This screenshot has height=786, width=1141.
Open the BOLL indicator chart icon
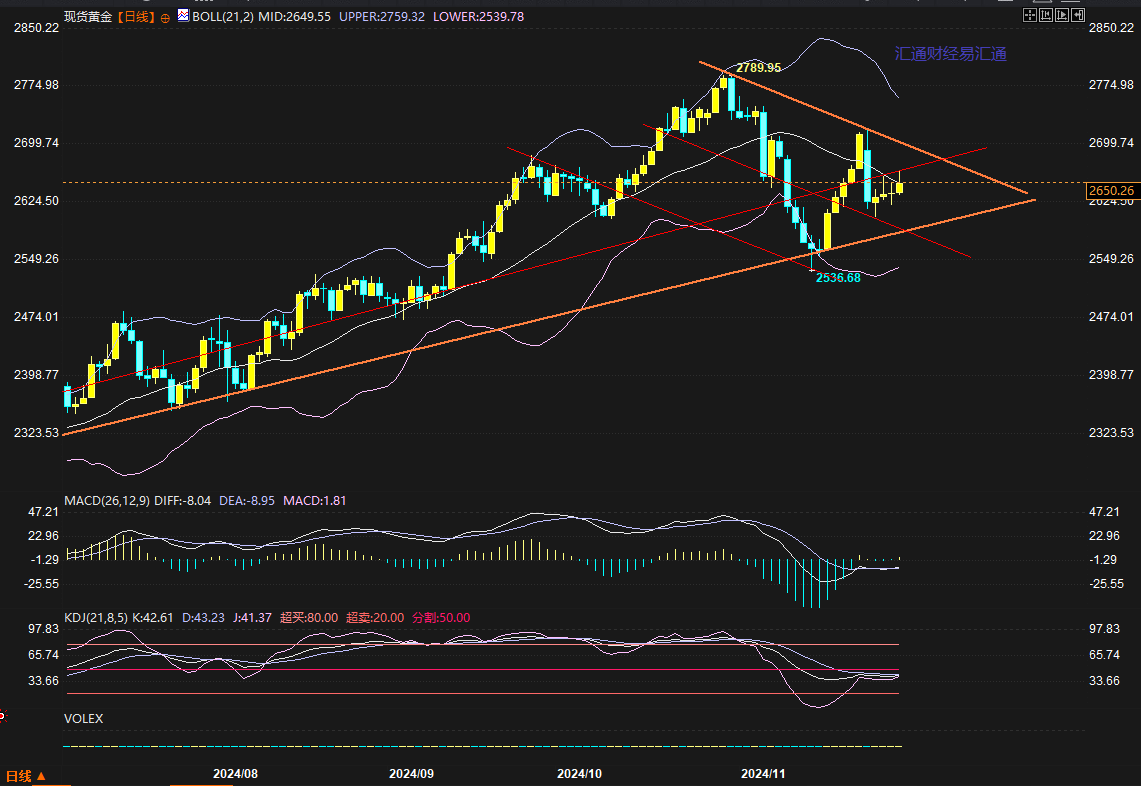point(183,15)
